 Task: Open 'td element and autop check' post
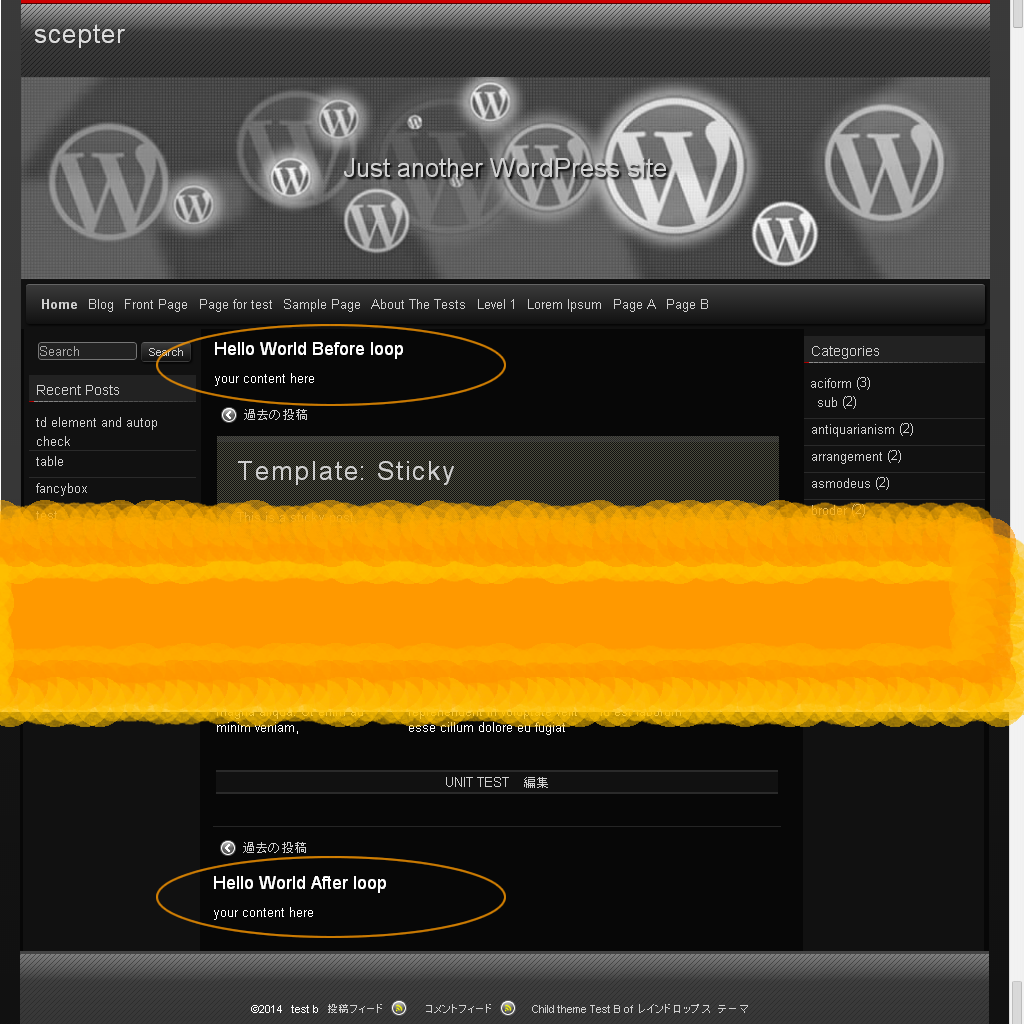(97, 432)
